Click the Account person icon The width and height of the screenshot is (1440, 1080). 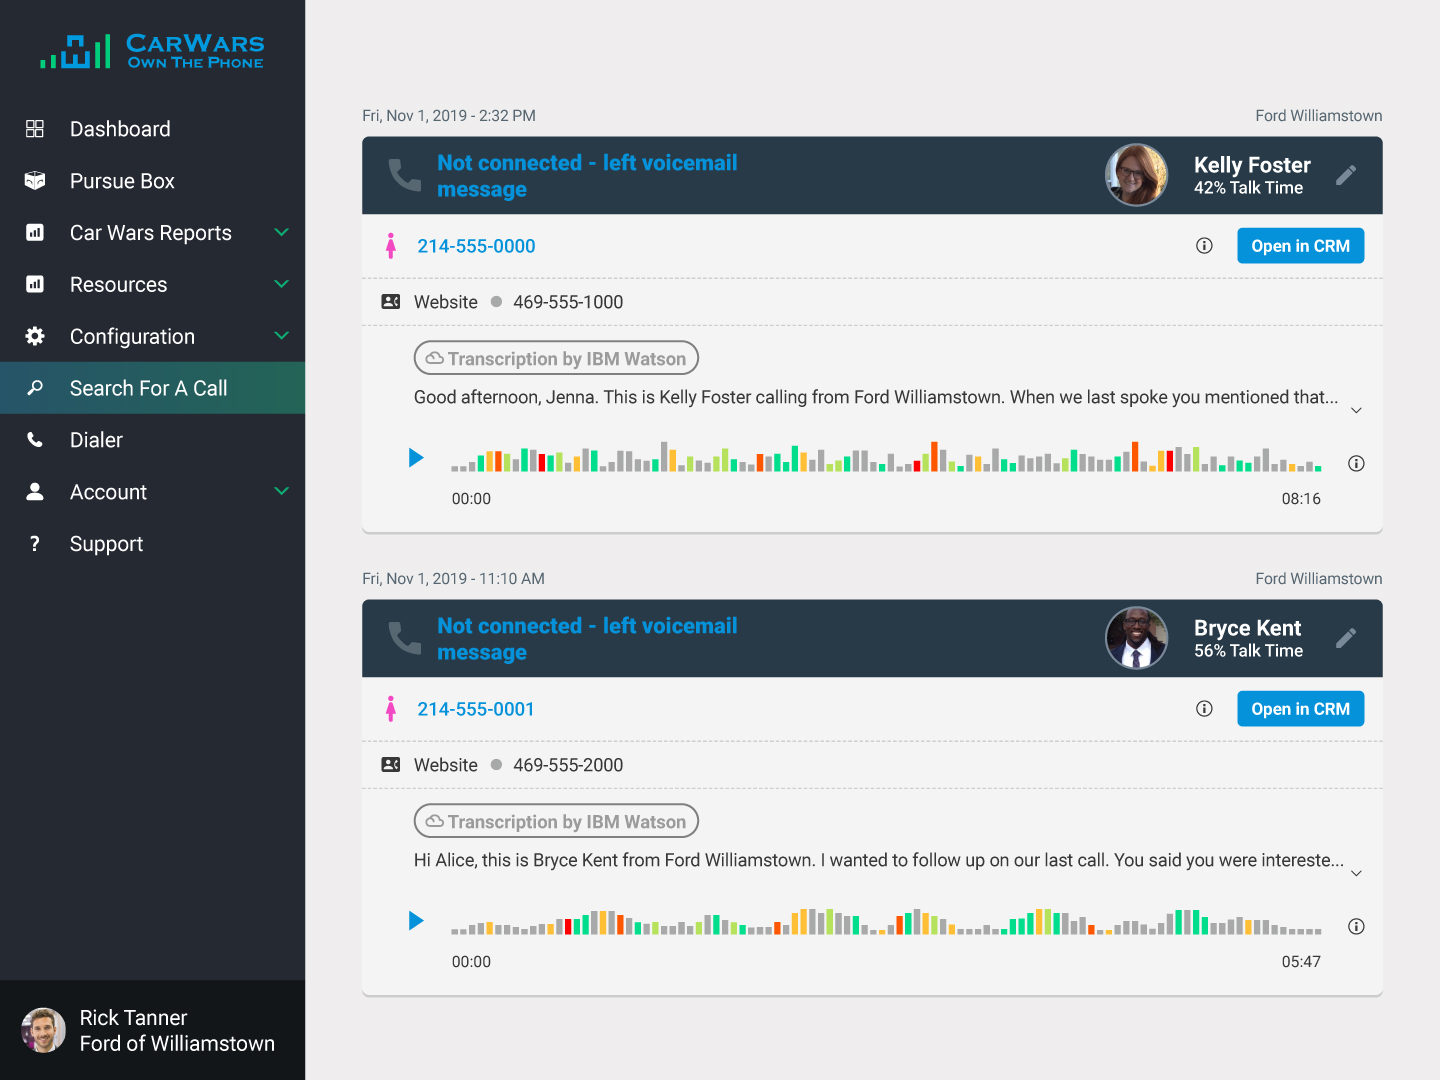tap(35, 492)
